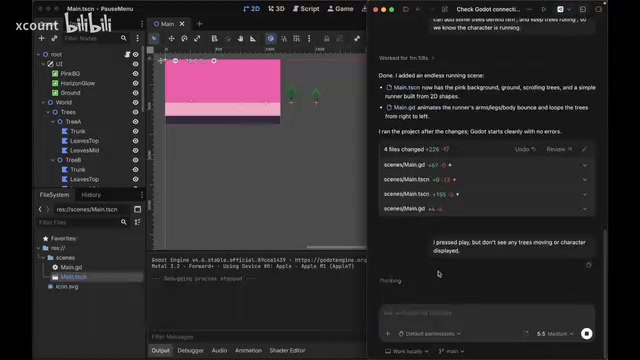The height and width of the screenshot is (360, 640).
Task: Open snapping options three-dot menu
Action: tap(309, 38)
